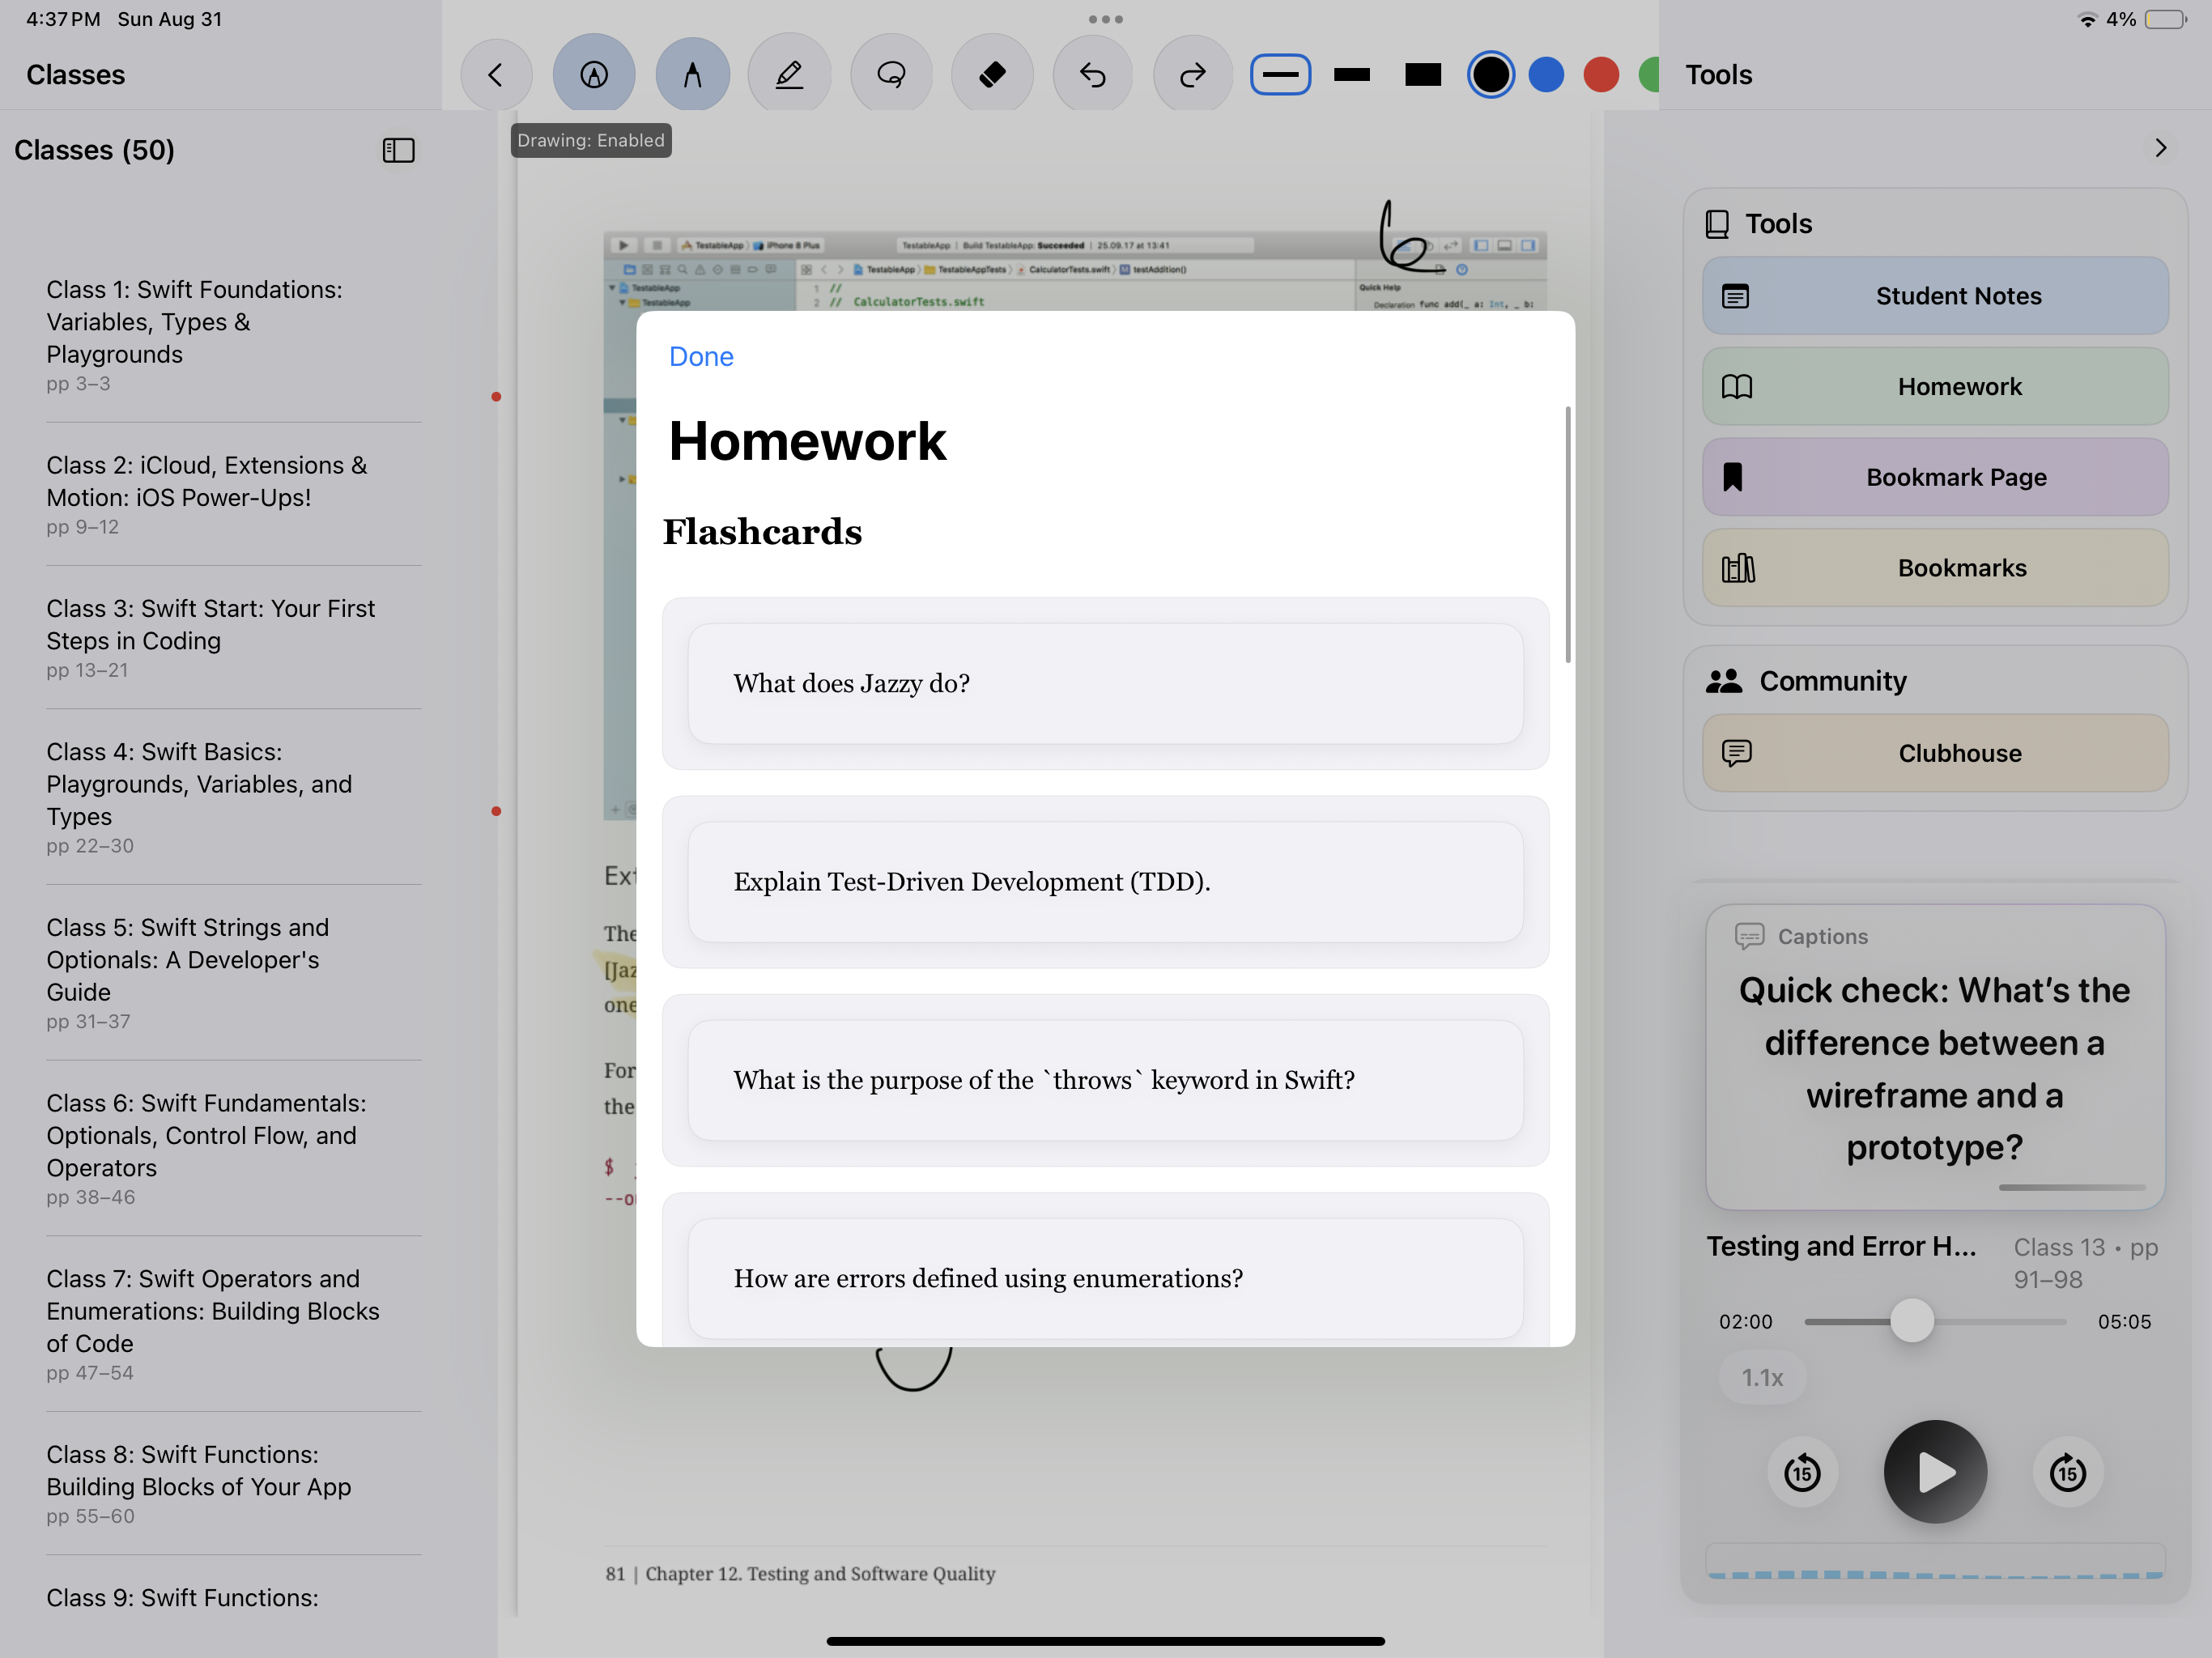Select the thin stroke width option
2212x1658 pixels.
[1280, 75]
